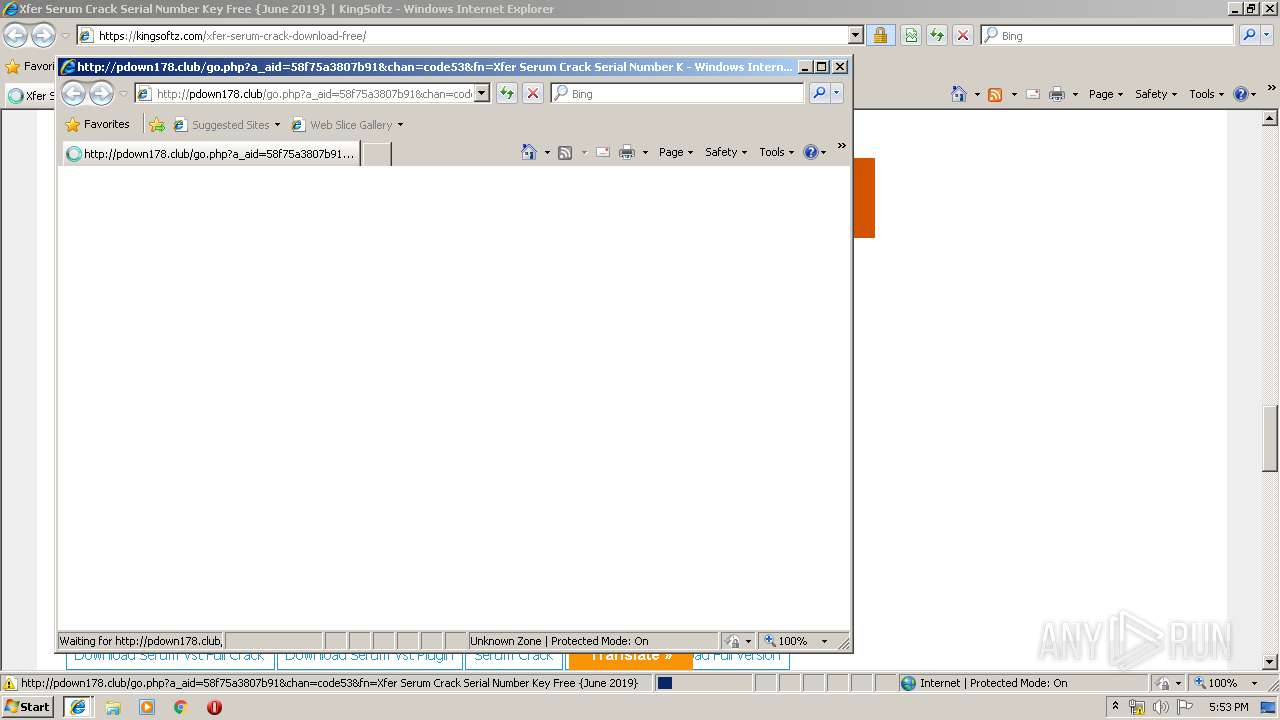Click security lock icon in main address bar
The image size is (1280, 720).
(880, 35)
